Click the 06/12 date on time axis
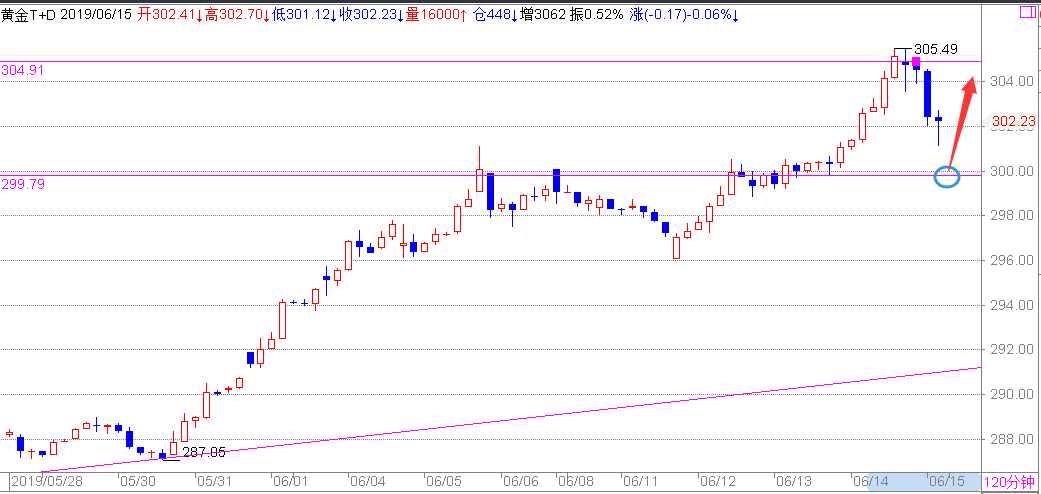Image resolution: width=1041 pixels, height=494 pixels. tap(716, 481)
